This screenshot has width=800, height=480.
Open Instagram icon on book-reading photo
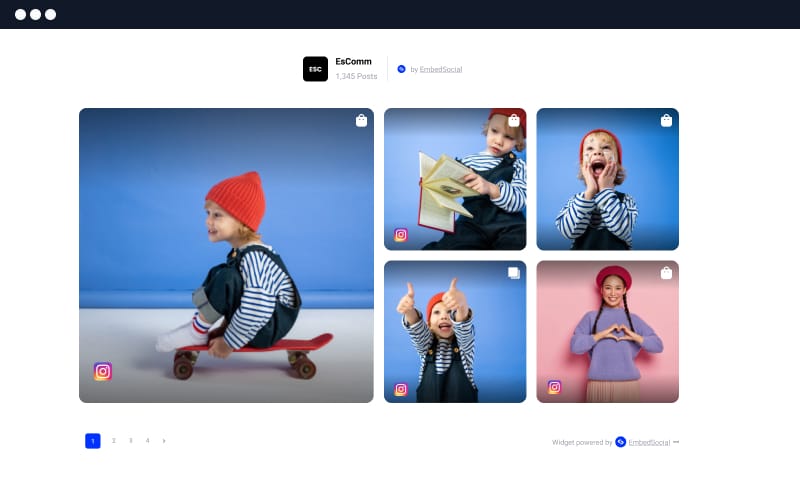click(401, 235)
